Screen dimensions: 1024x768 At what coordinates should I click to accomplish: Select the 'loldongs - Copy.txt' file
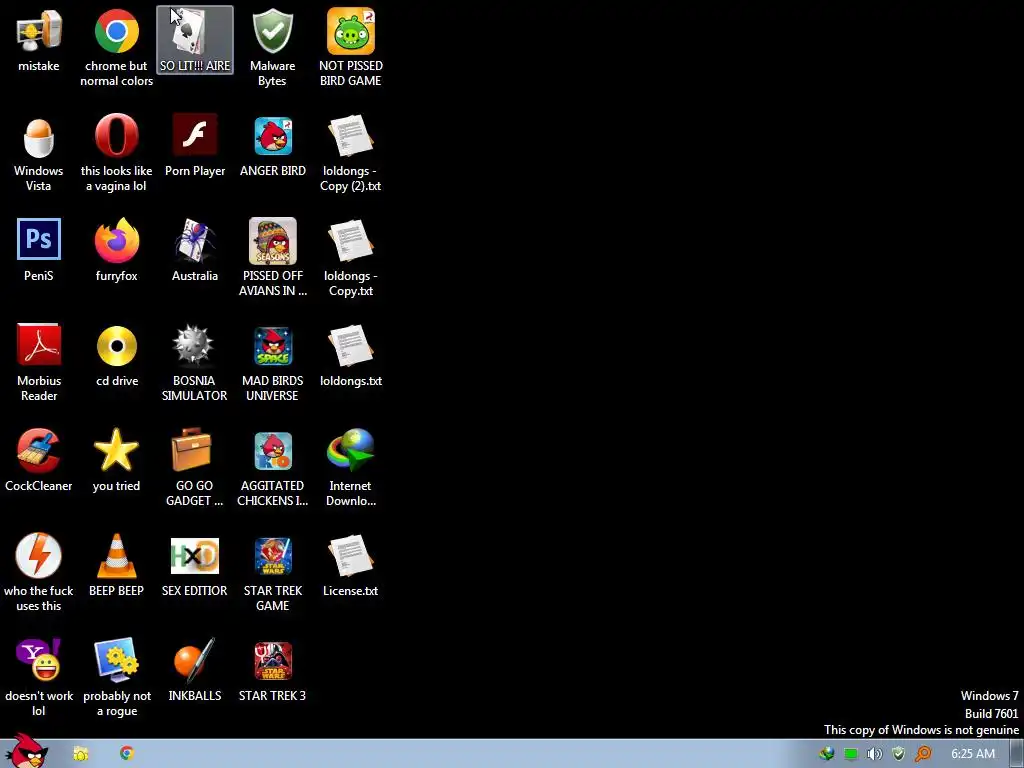pyautogui.click(x=351, y=259)
